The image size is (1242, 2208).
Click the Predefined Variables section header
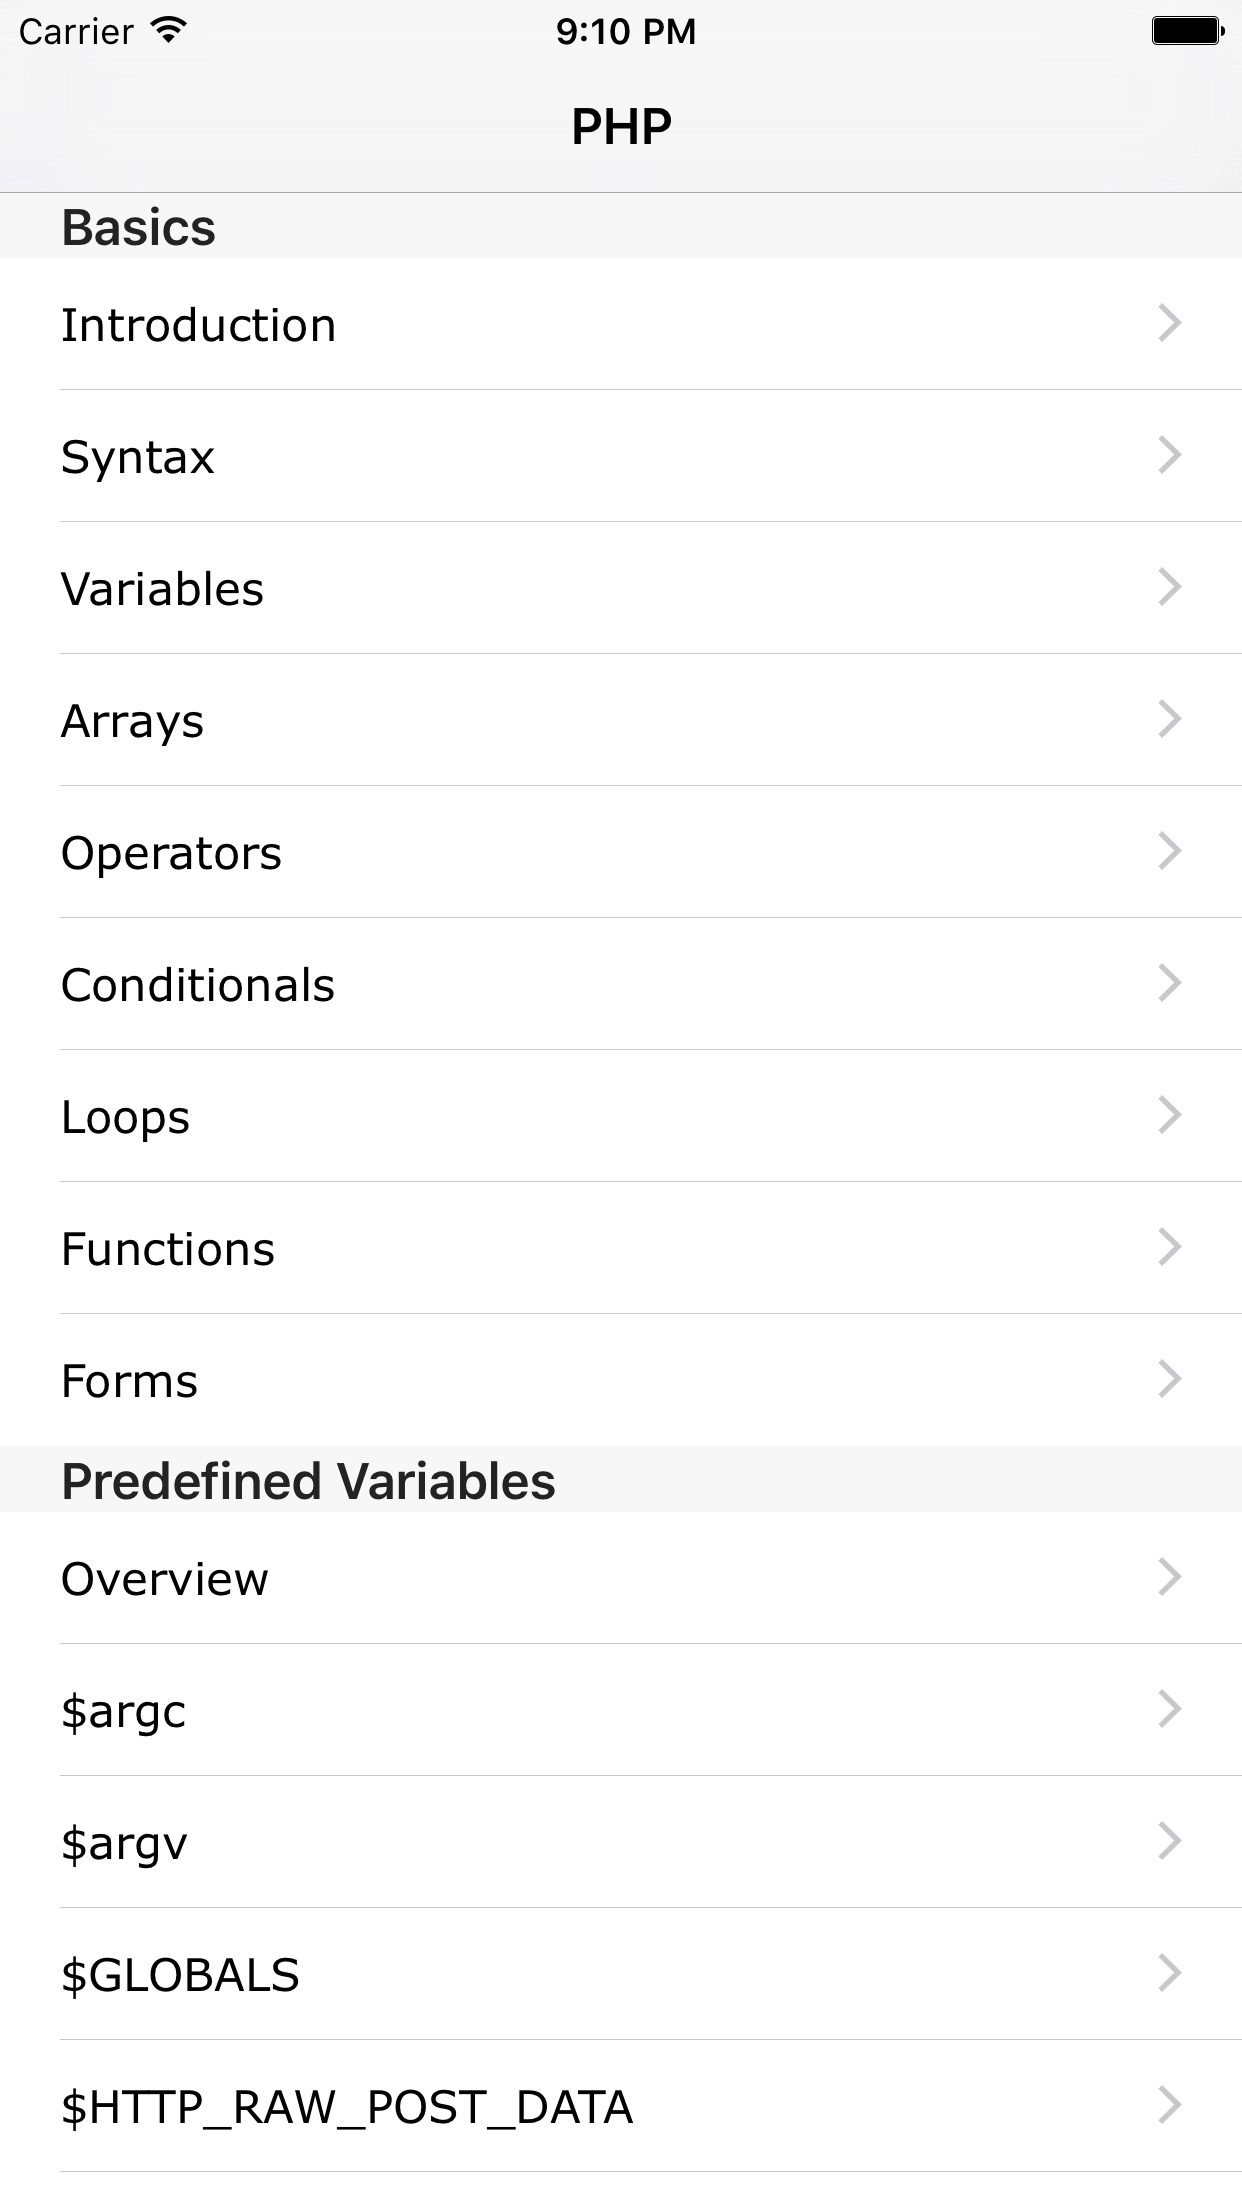(x=308, y=1481)
